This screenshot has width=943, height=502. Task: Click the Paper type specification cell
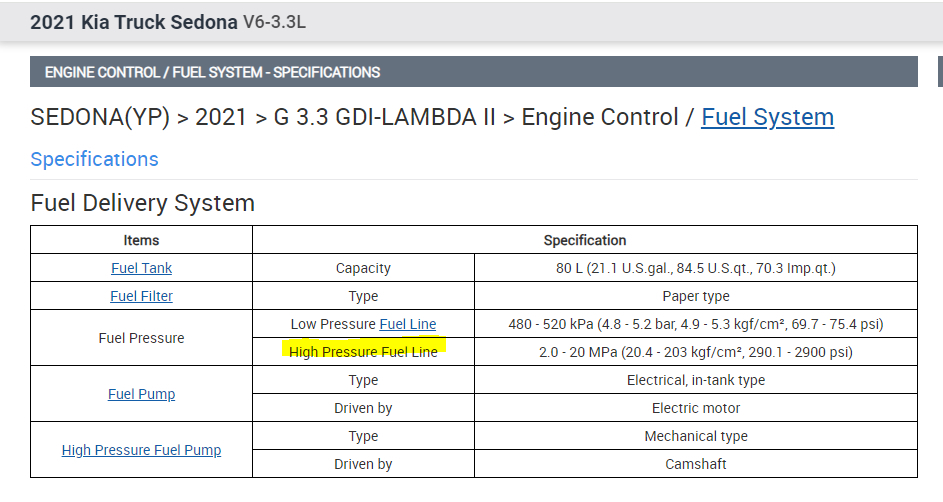pos(695,296)
